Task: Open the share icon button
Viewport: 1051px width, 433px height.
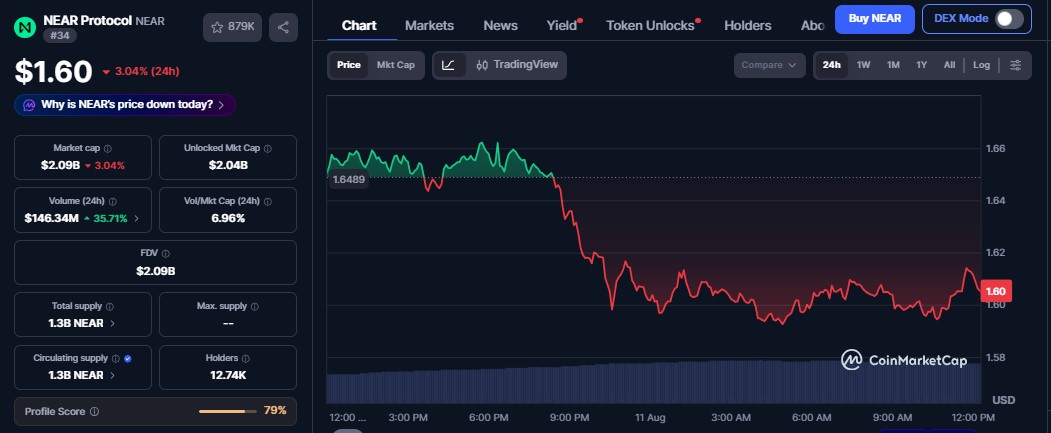Action: click(x=284, y=27)
